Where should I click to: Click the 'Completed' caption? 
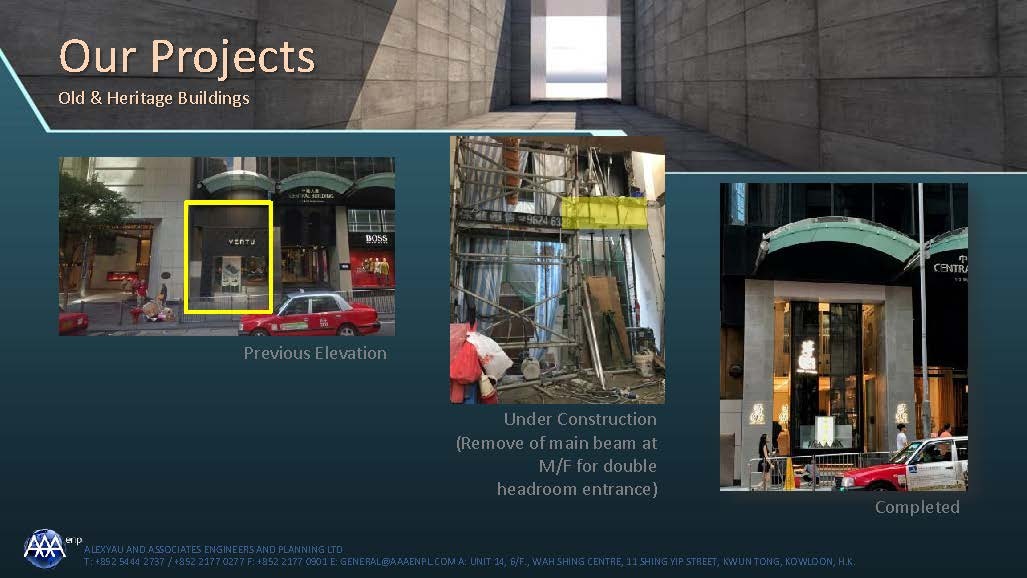[x=916, y=507]
